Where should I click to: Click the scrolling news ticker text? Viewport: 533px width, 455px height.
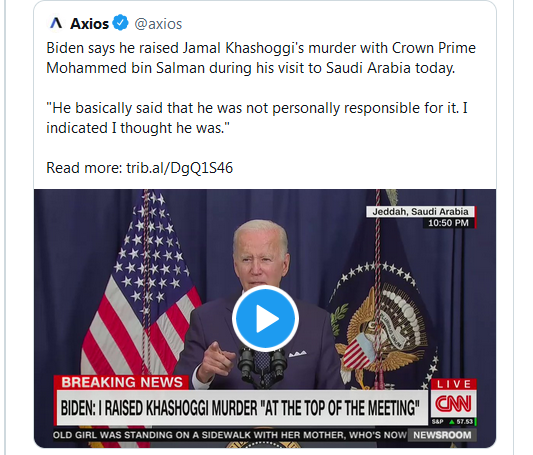(230, 435)
